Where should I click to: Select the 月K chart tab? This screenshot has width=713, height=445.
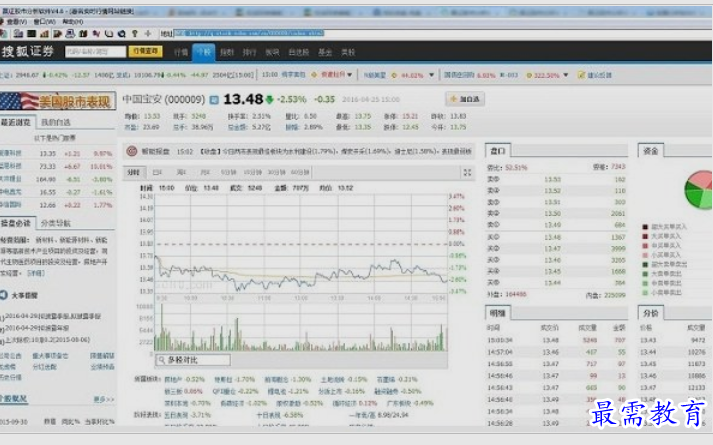pos(205,172)
